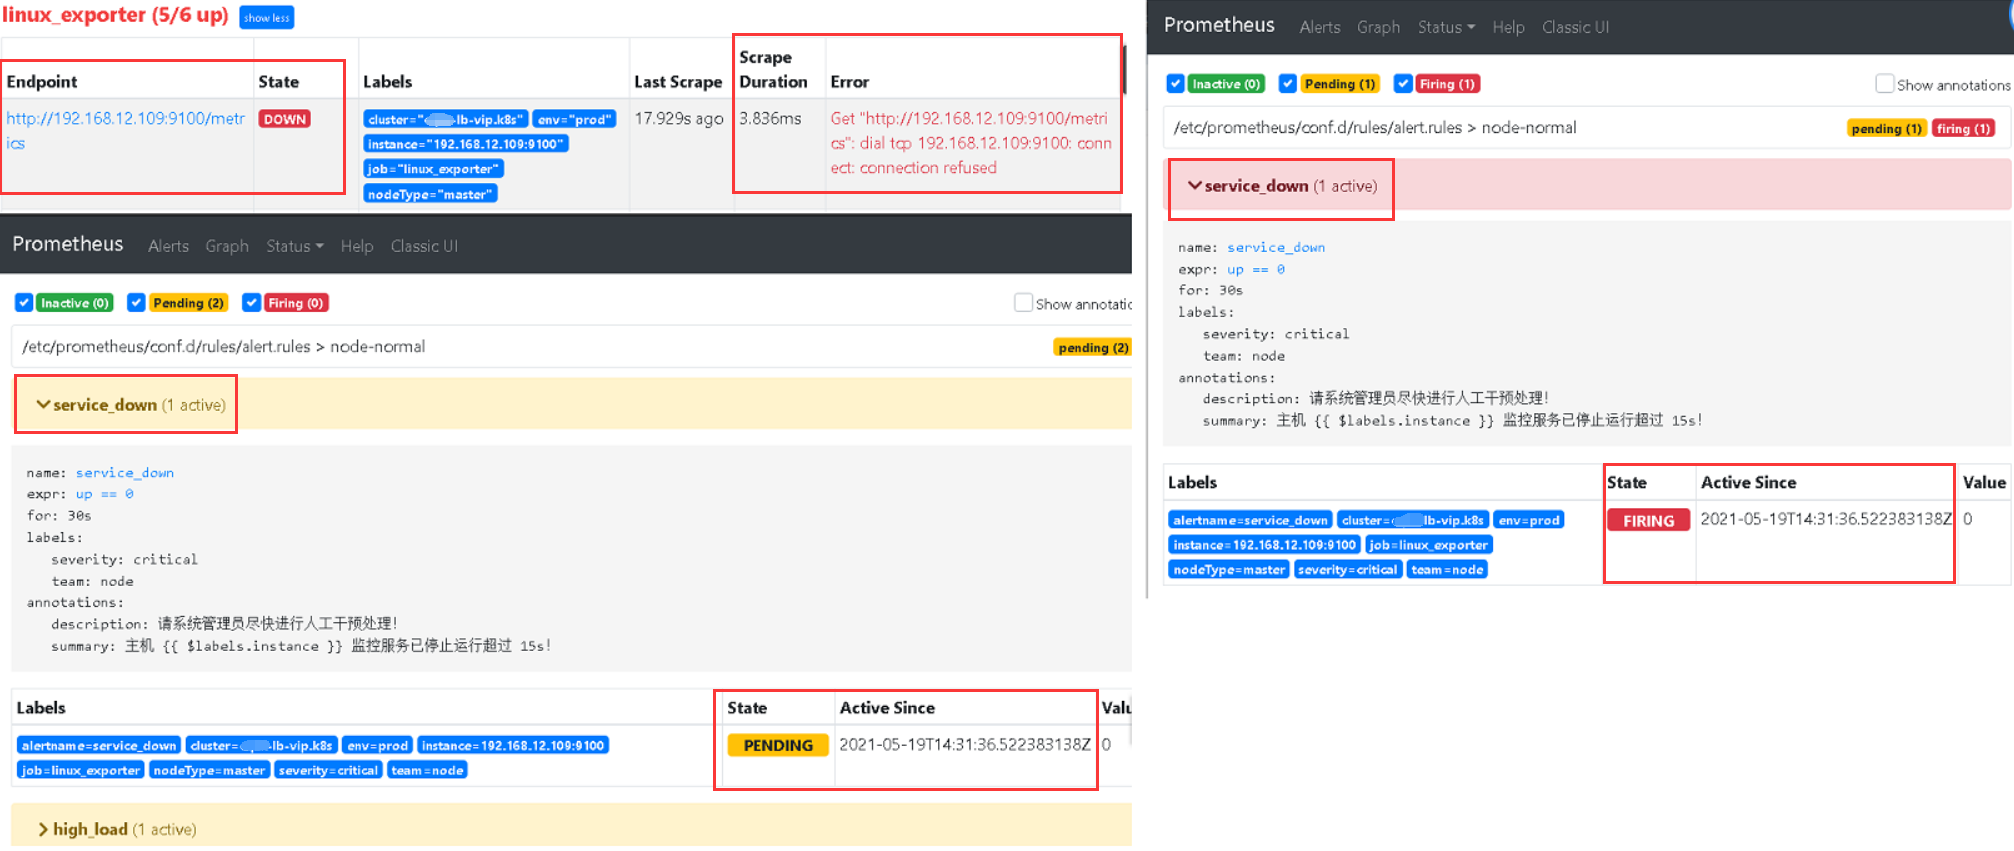
Task: Open Graph in left Prometheus navbar
Action: (227, 246)
